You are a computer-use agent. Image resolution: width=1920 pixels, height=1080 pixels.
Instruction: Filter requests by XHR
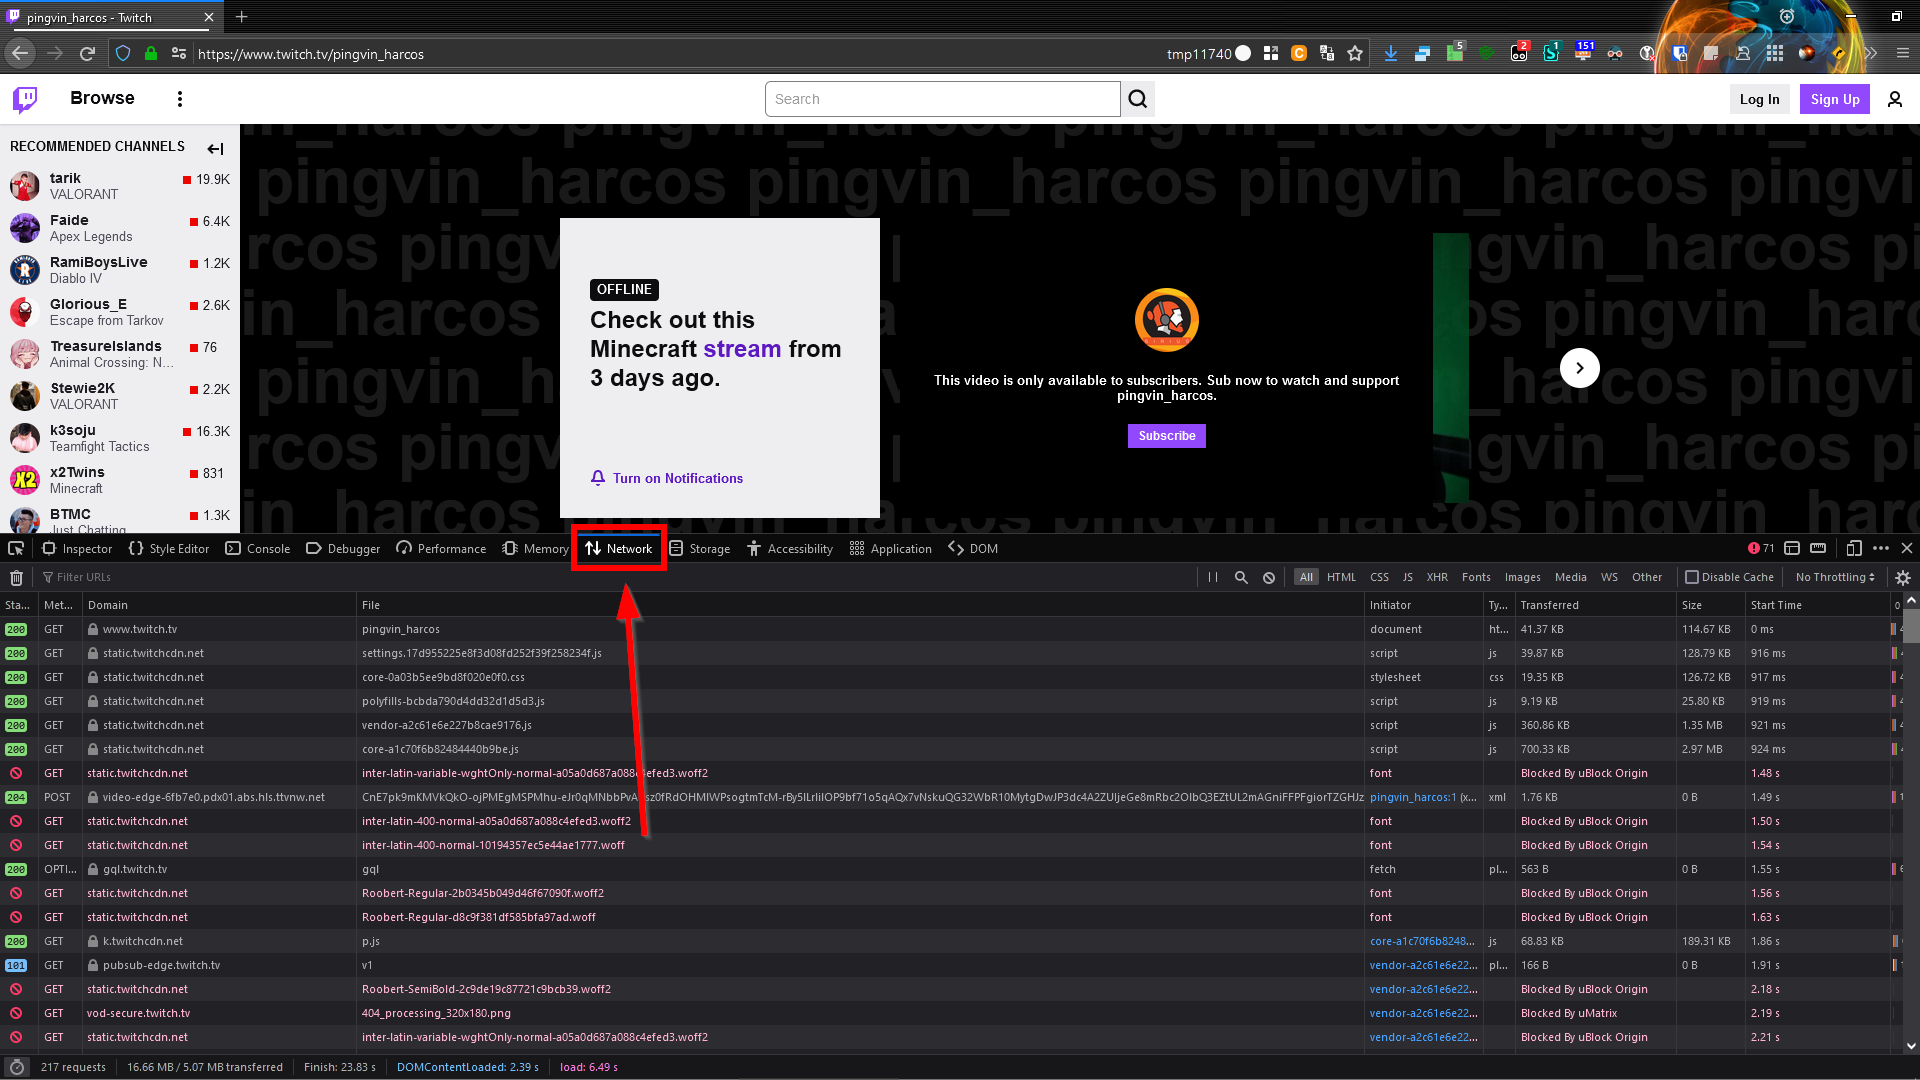coord(1437,577)
